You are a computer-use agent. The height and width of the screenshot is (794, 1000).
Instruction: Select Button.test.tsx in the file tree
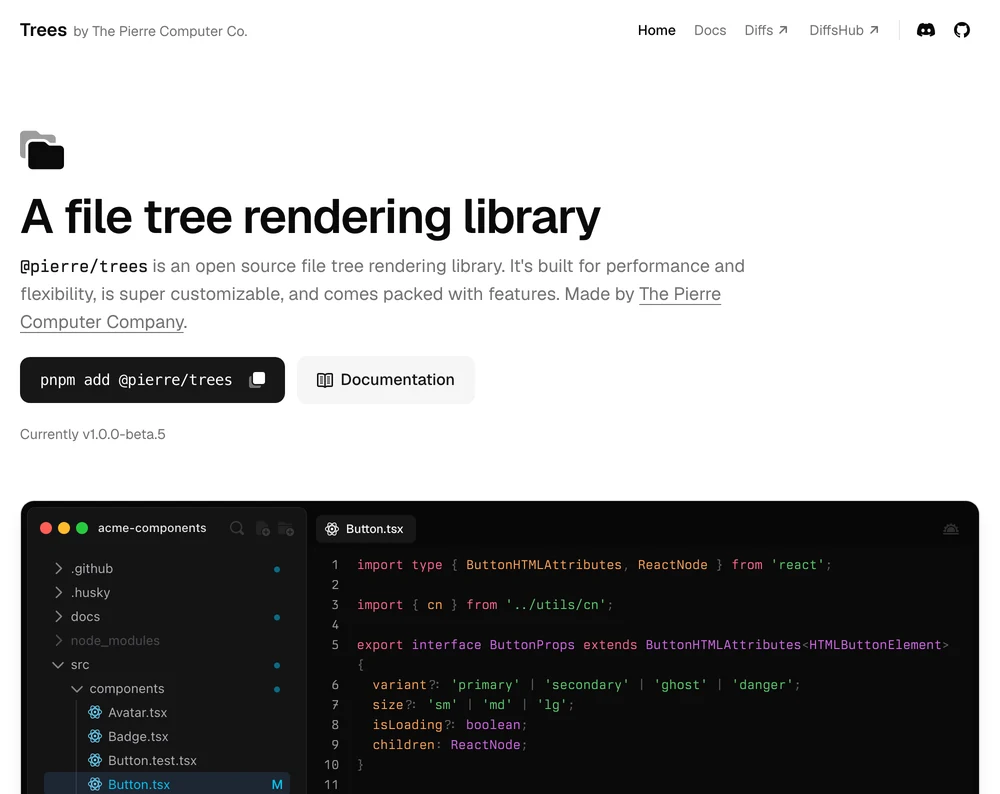click(152, 760)
